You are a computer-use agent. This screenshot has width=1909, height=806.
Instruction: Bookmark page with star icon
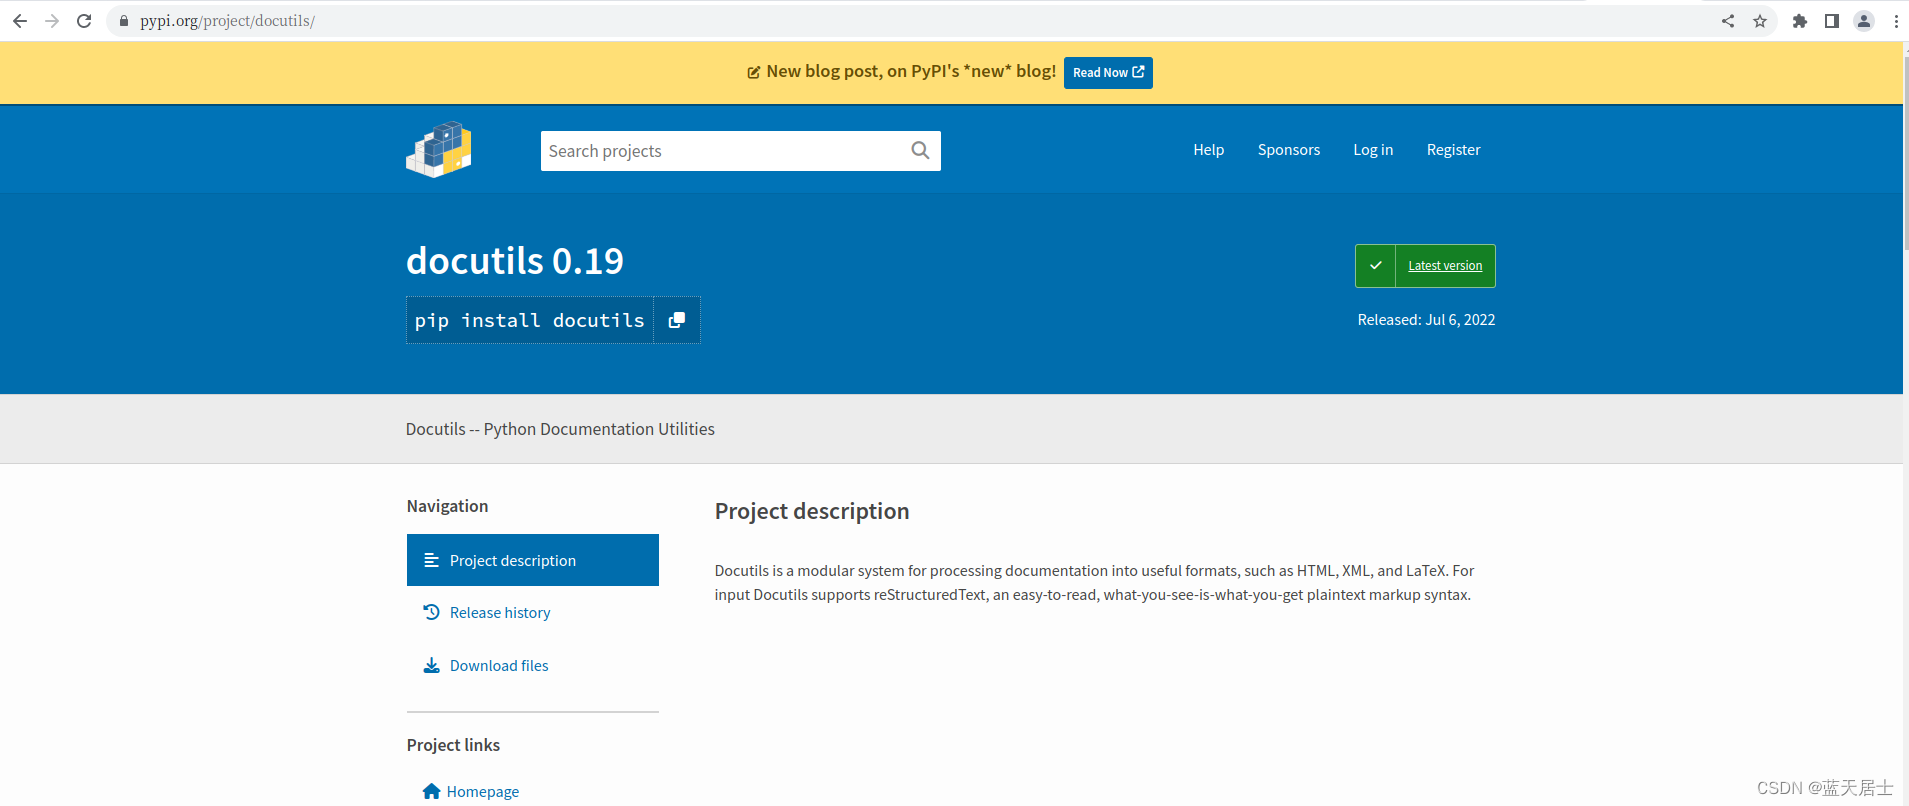point(1760,21)
